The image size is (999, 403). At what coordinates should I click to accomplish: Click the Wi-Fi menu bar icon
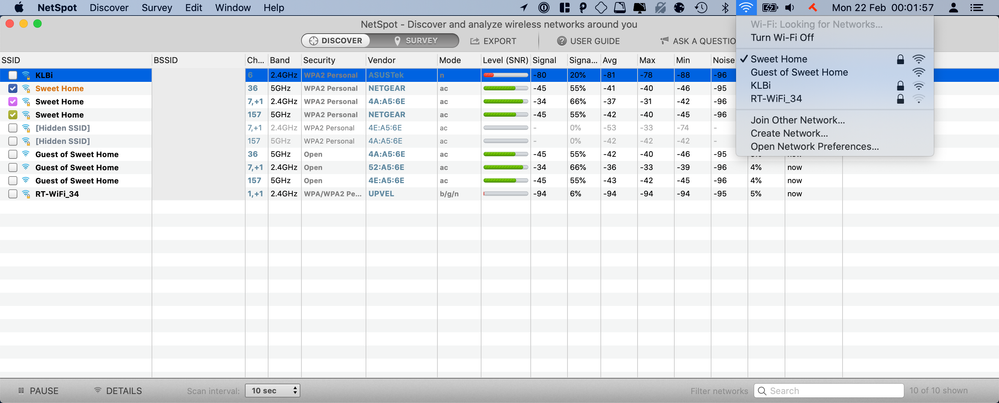pyautogui.click(x=745, y=8)
